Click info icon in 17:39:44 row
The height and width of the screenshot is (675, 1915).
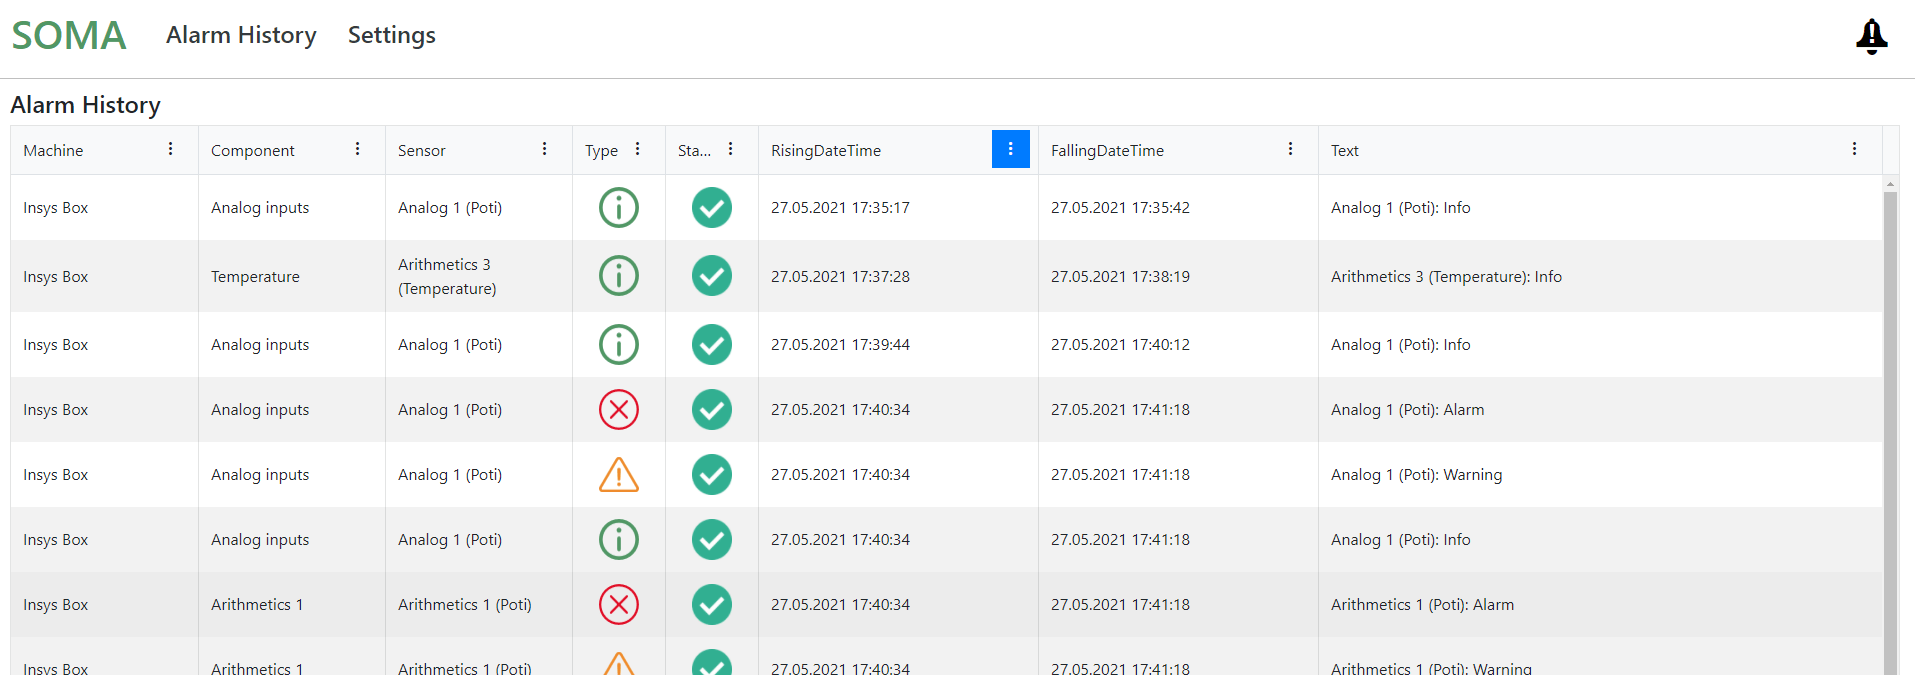pyautogui.click(x=619, y=344)
